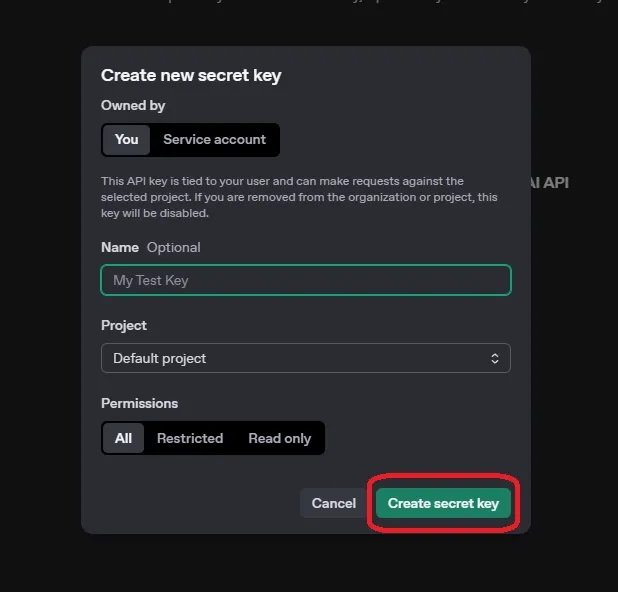618x592 pixels.
Task: Click the "Owned by" section label
Action: tap(133, 105)
